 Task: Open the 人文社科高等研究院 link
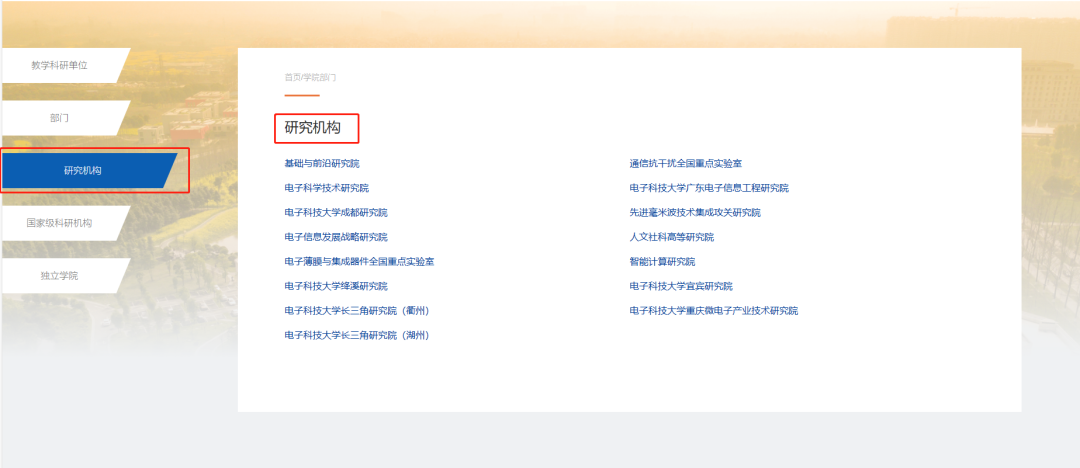(x=672, y=237)
